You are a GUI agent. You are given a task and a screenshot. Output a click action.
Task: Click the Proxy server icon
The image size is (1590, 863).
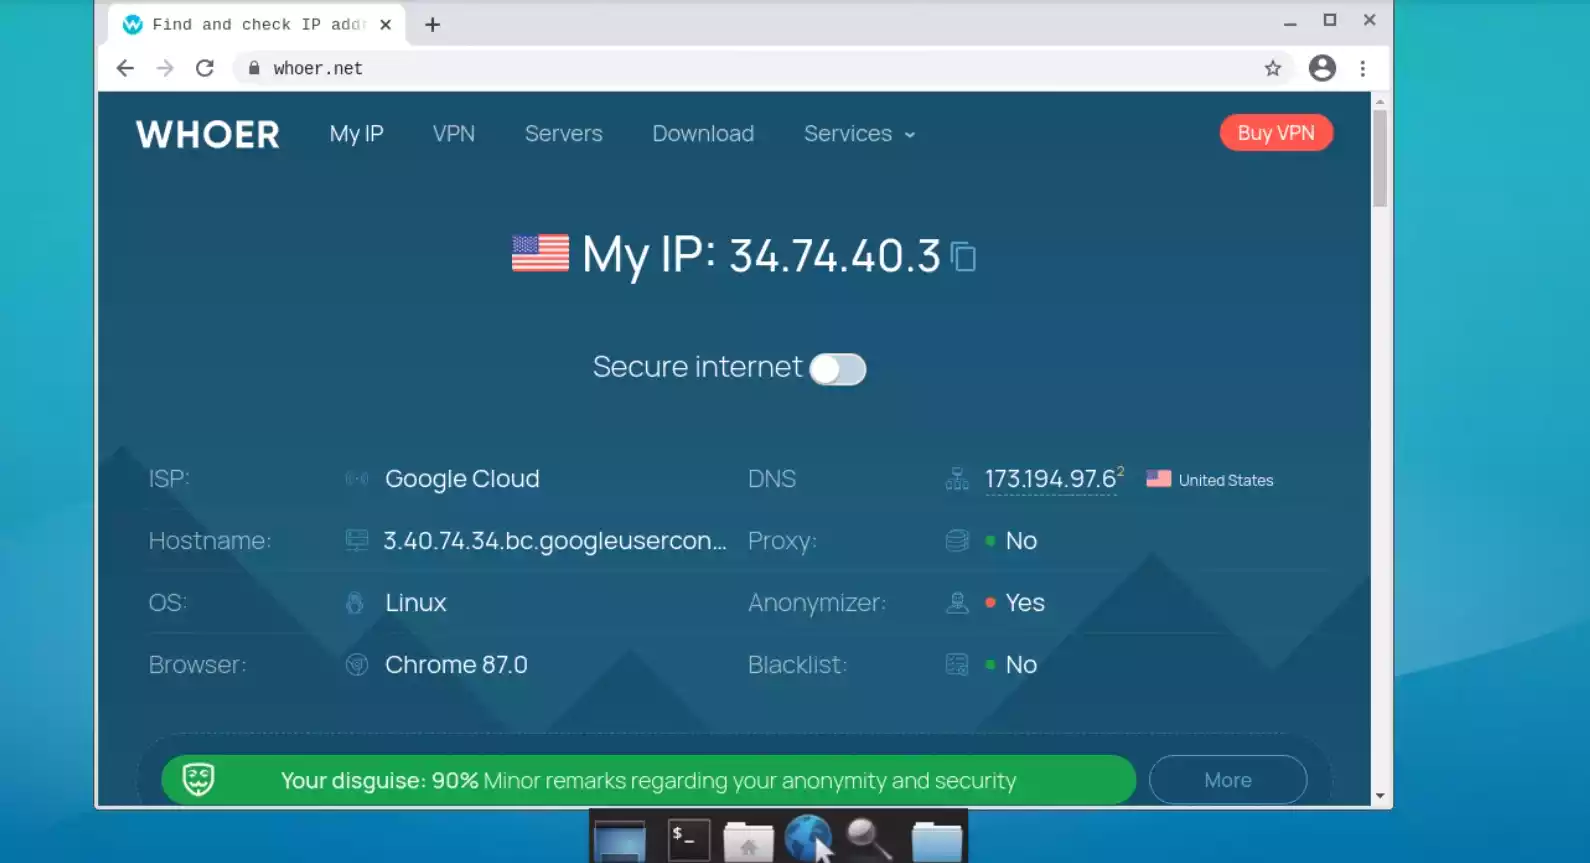pyautogui.click(x=957, y=541)
